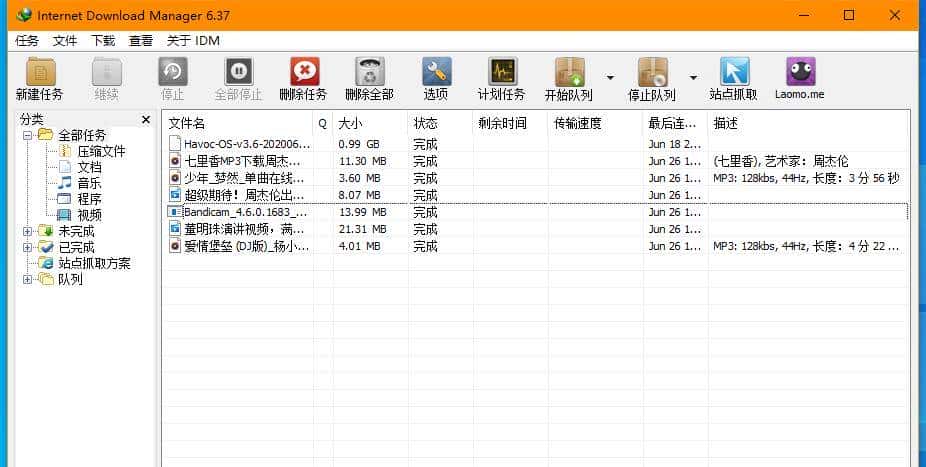This screenshot has height=467, width=926.
Task: Click the 站点抓取 site grabber icon
Action: [x=734, y=72]
